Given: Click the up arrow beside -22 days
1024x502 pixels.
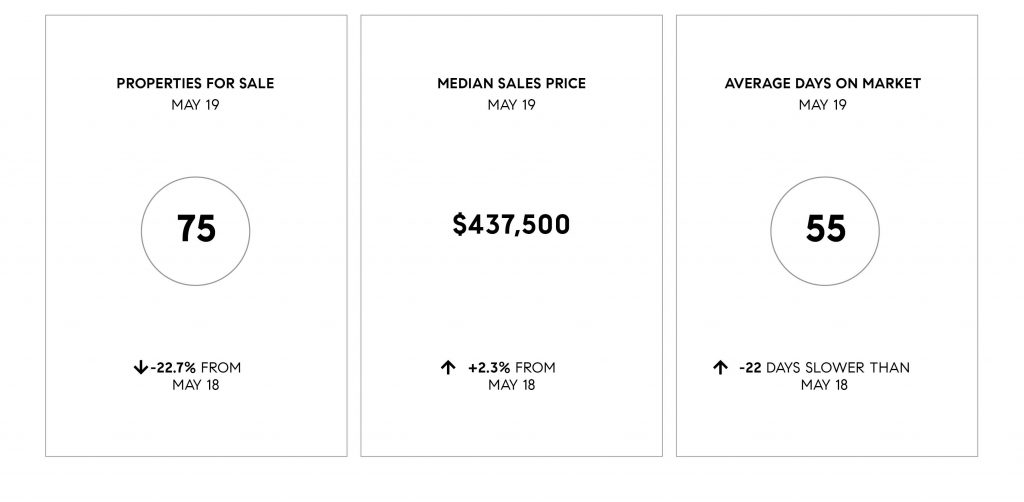Looking at the screenshot, I should pyautogui.click(x=720, y=368).
